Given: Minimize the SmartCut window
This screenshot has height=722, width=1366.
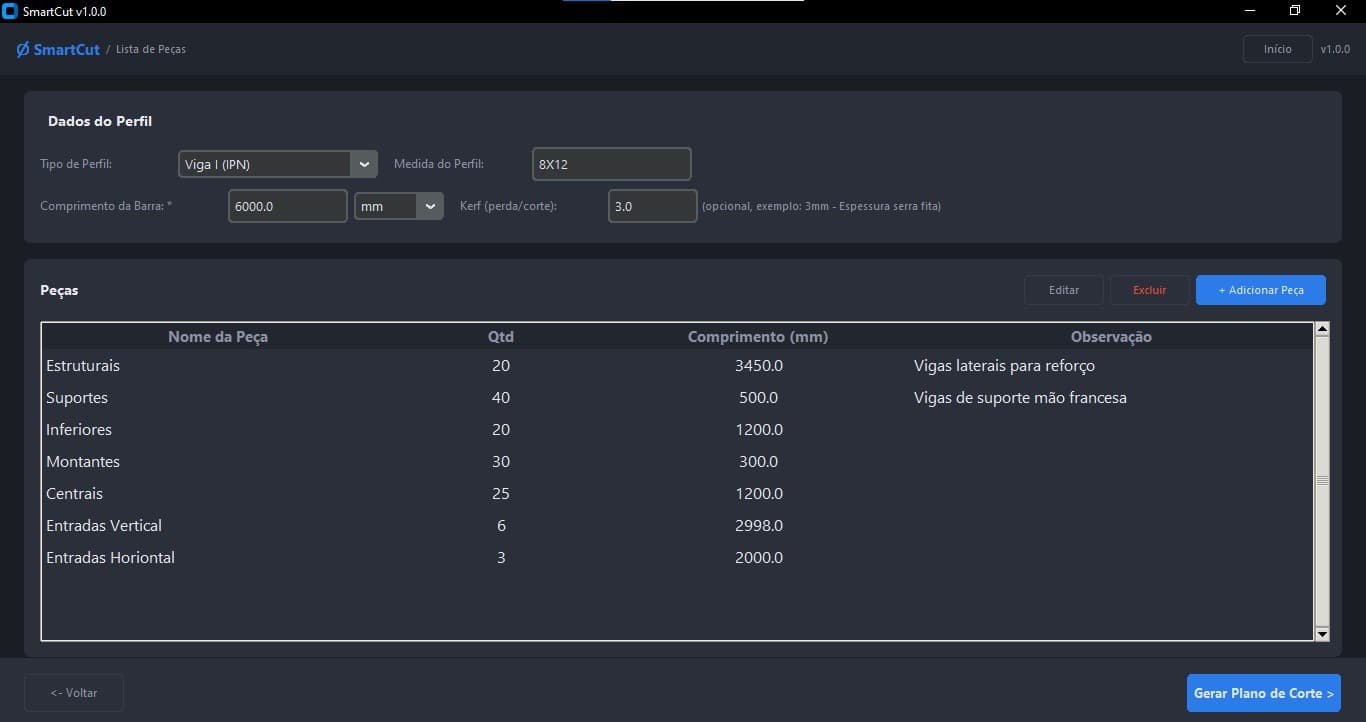Looking at the screenshot, I should [1250, 11].
